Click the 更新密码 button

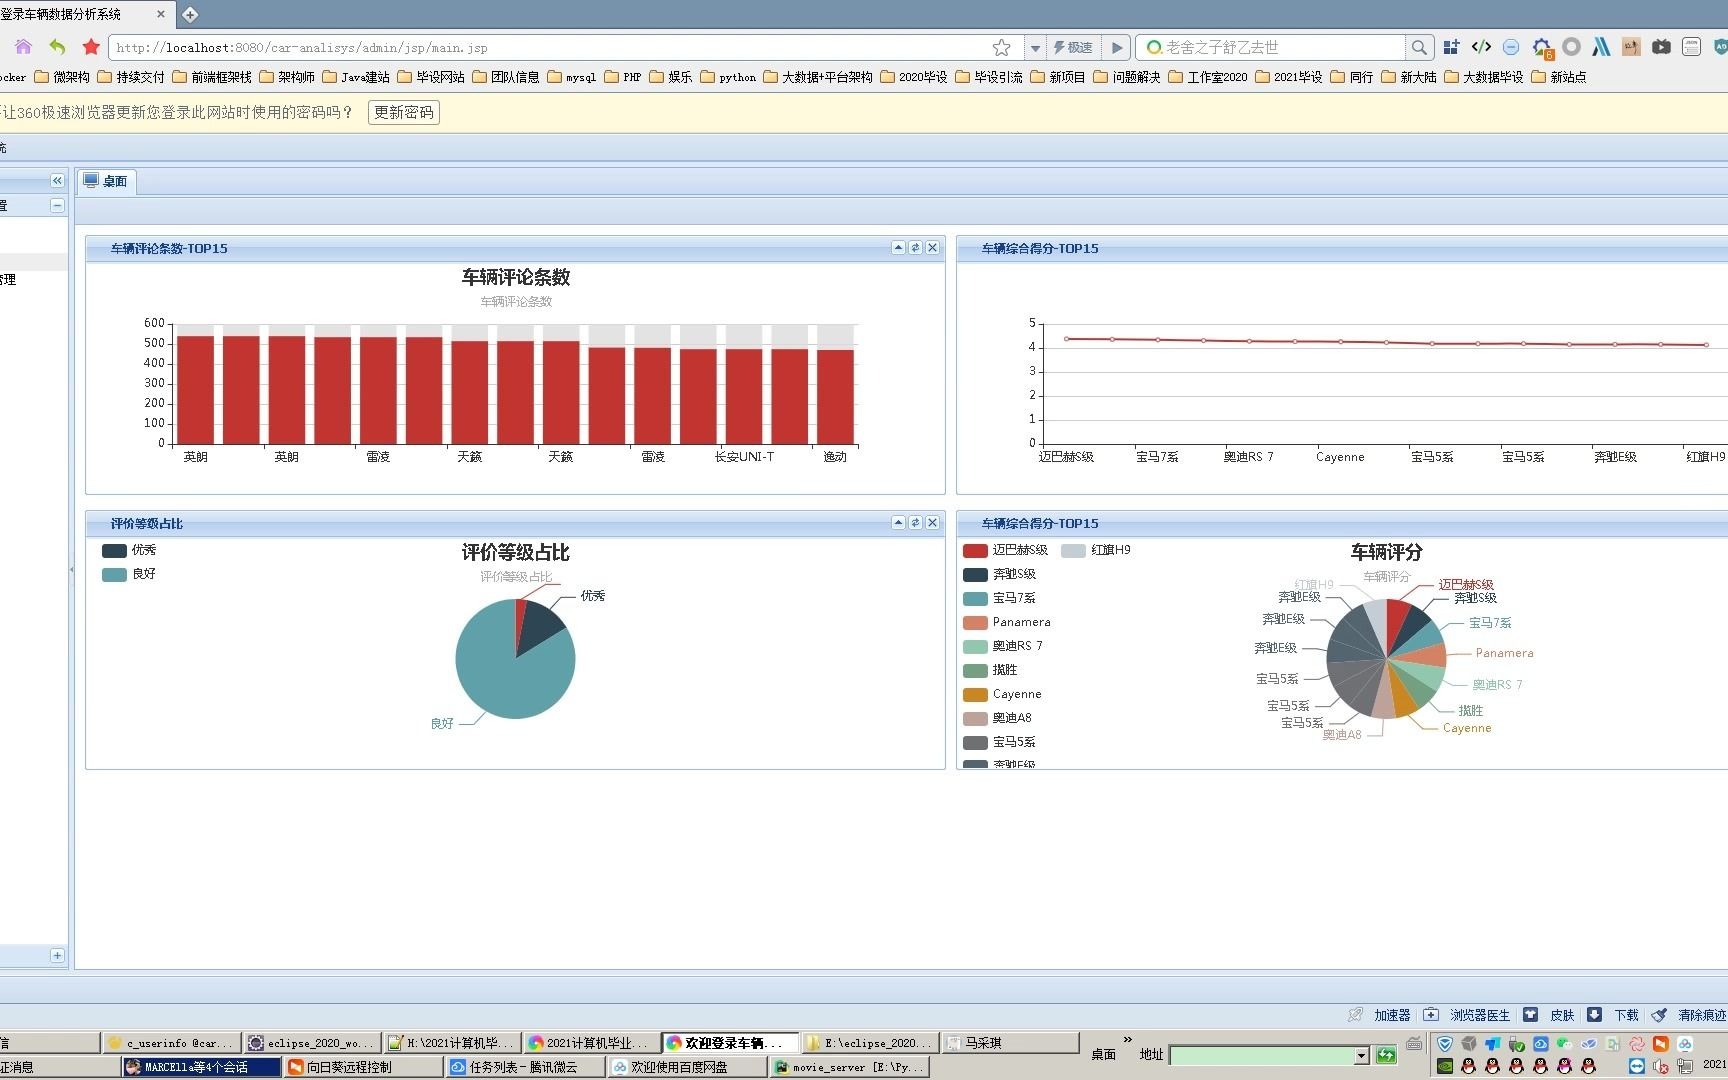[x=404, y=112]
